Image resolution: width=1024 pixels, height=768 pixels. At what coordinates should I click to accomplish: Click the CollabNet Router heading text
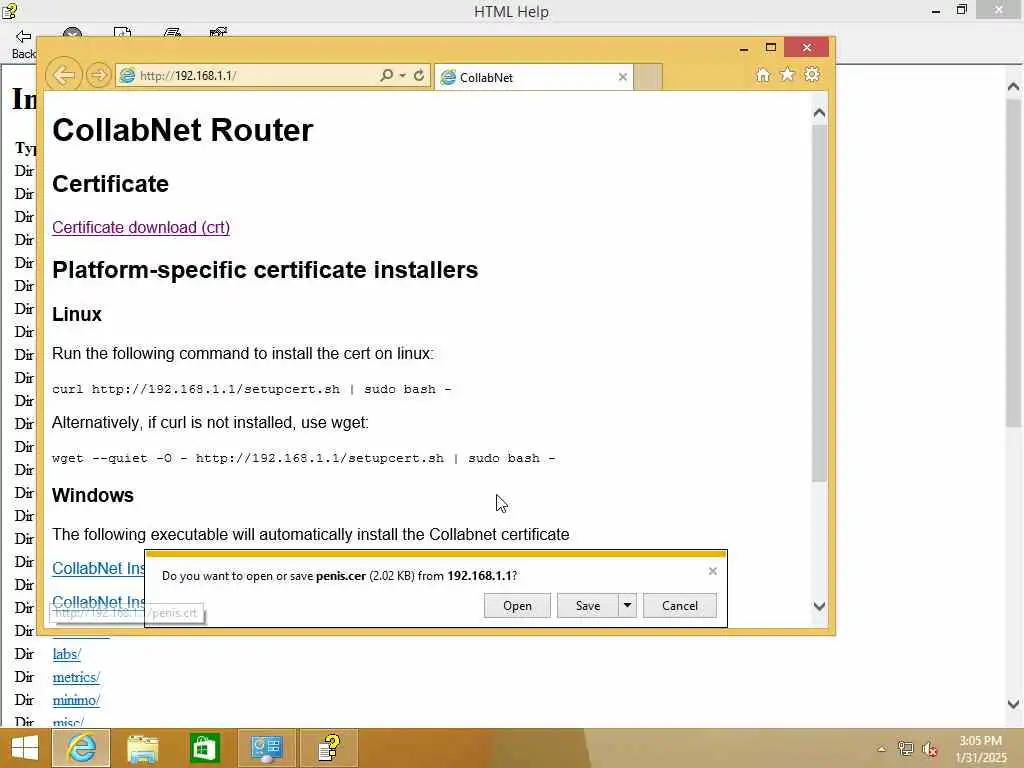pos(183,130)
